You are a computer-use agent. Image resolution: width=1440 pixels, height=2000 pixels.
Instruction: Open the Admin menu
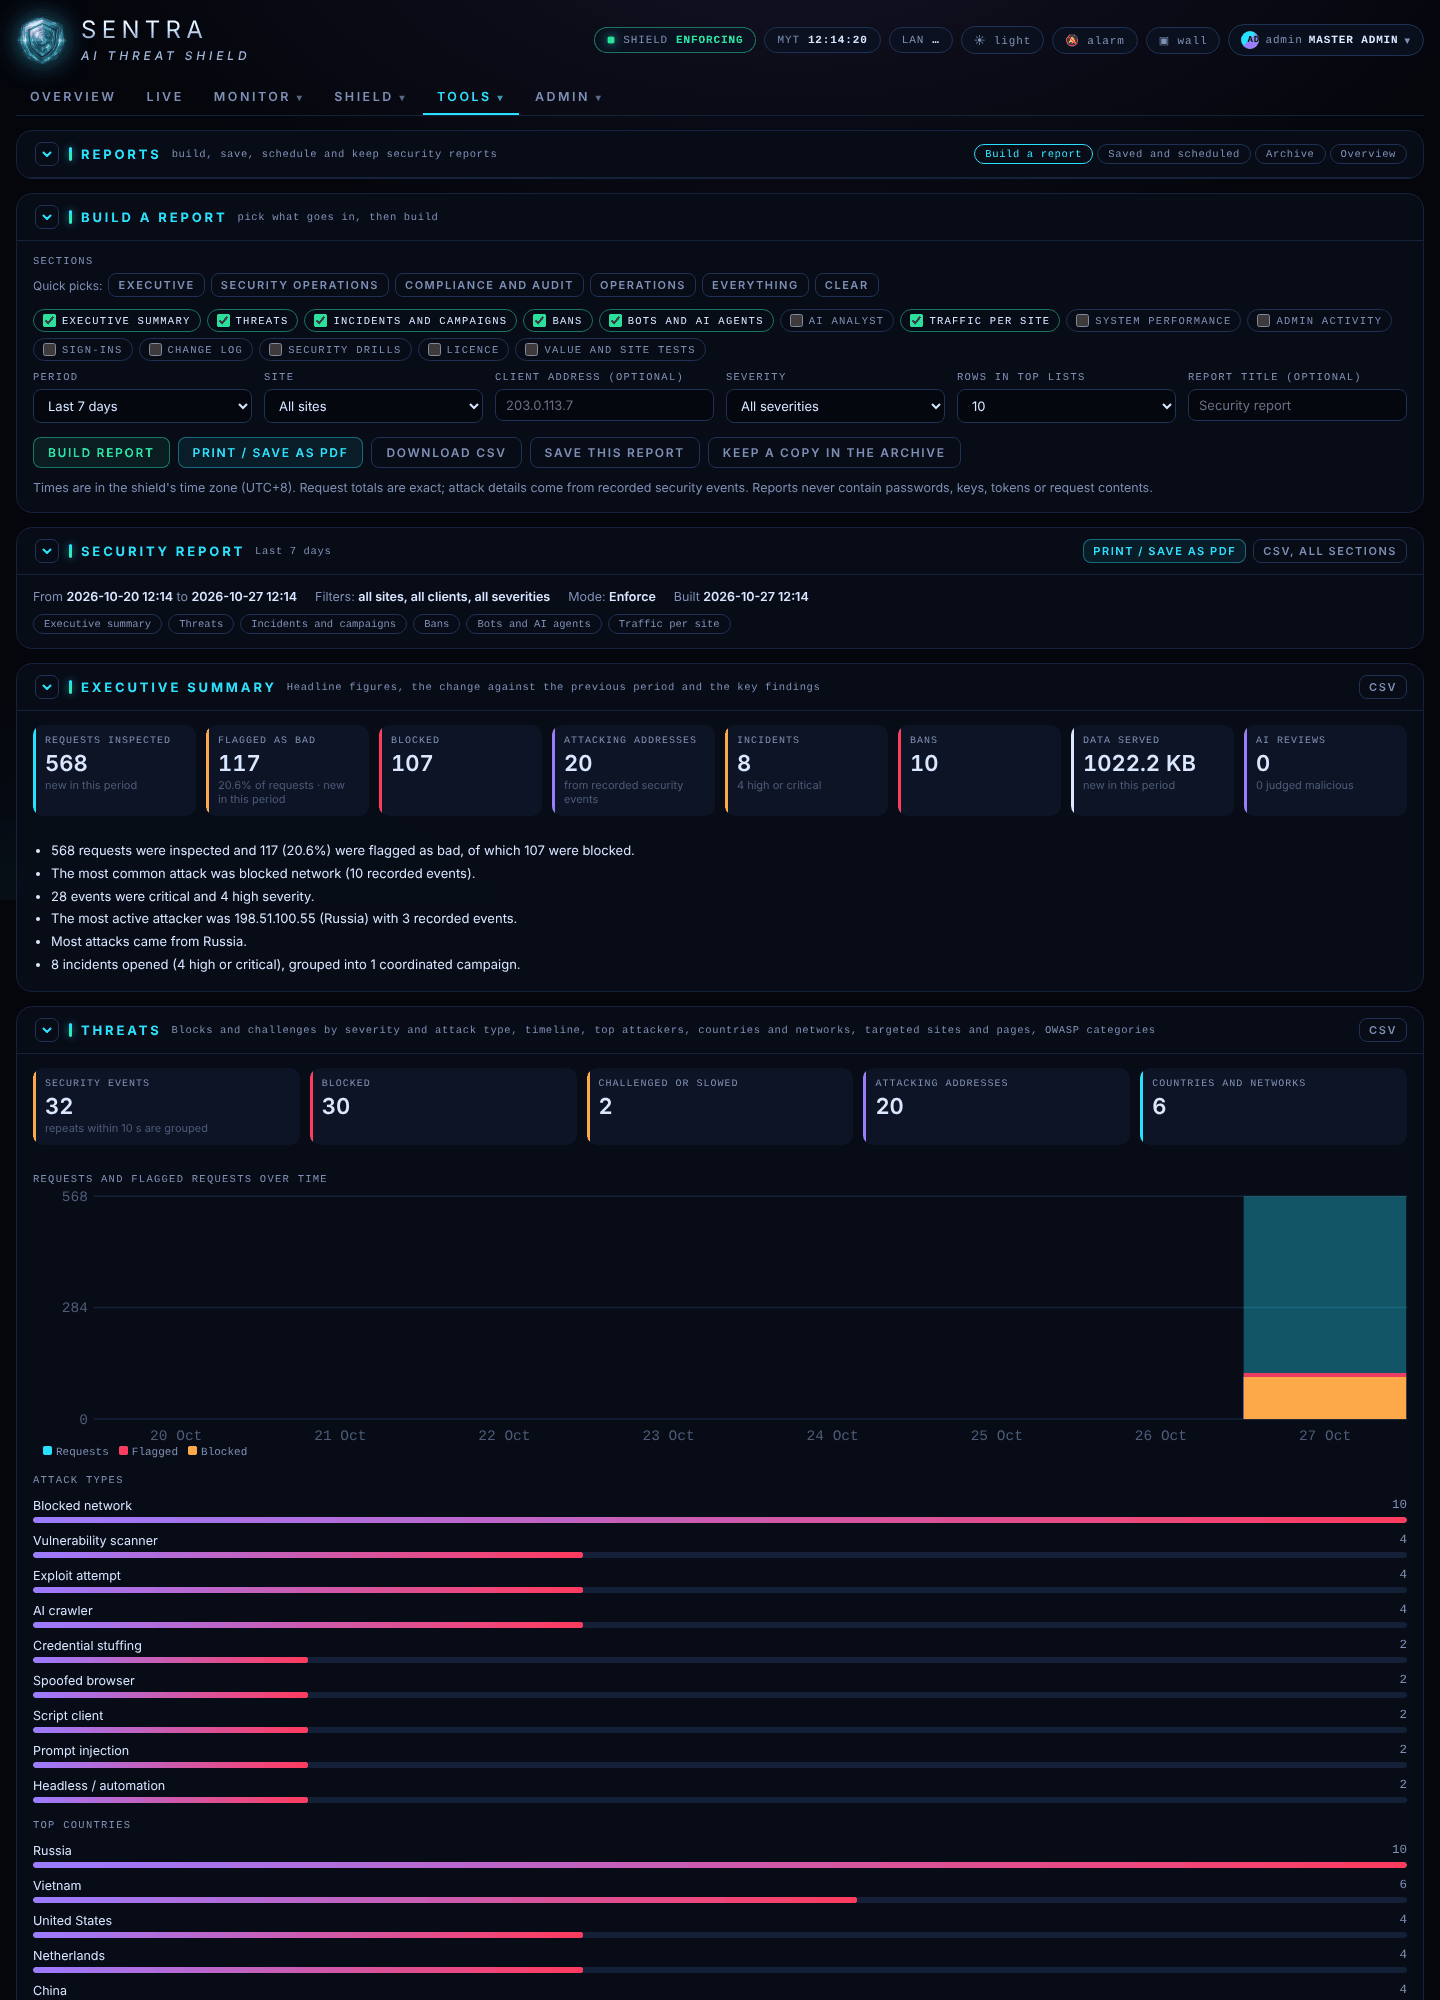(x=568, y=97)
